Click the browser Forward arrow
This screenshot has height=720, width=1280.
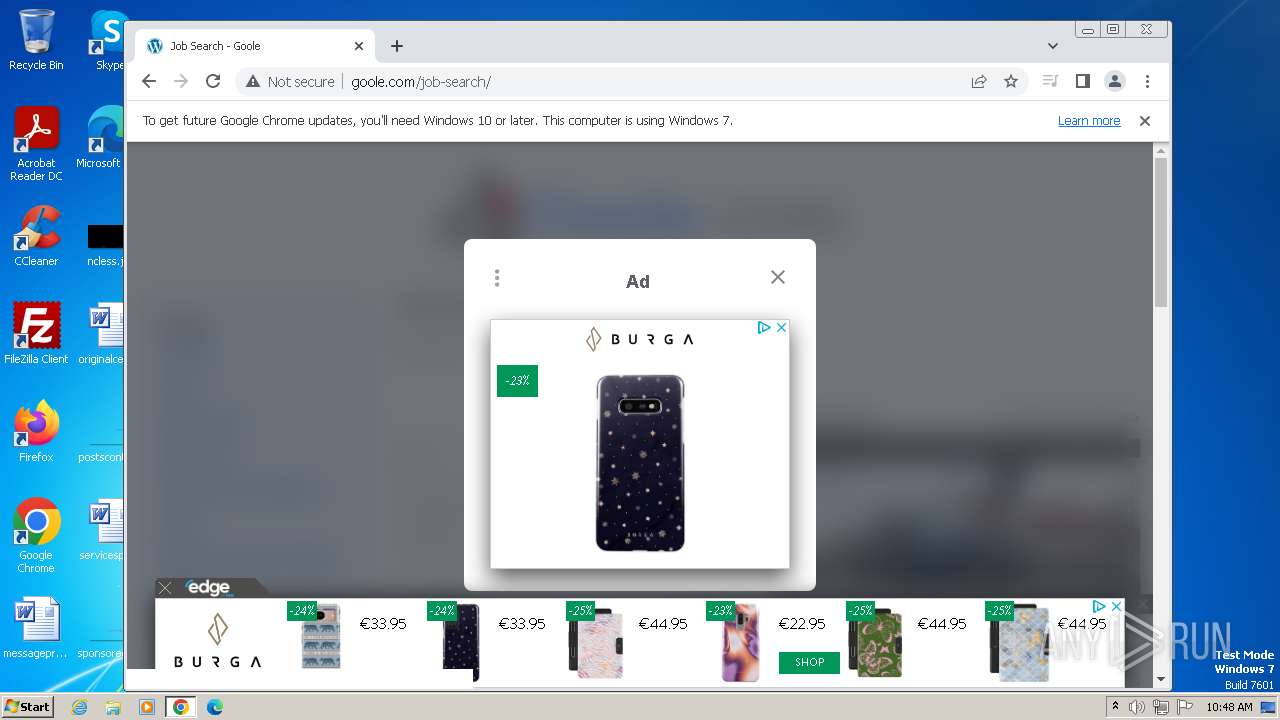pos(181,82)
